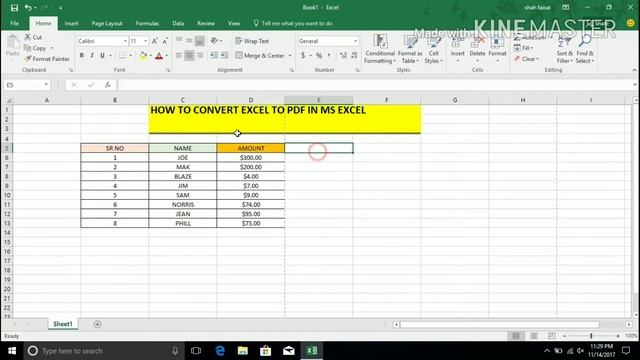Click the Orientation text angle icon
The width and height of the screenshot is (640, 360).
tap(214, 41)
